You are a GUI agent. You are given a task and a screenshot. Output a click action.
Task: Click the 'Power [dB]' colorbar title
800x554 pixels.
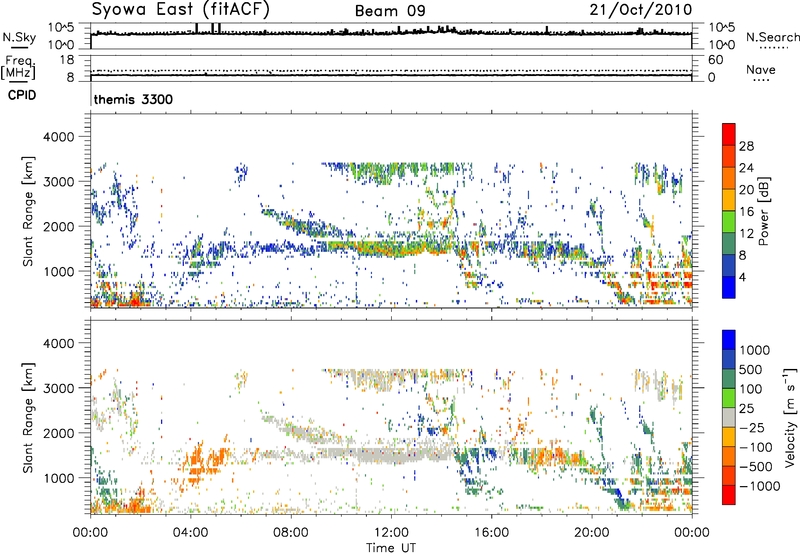763,211
